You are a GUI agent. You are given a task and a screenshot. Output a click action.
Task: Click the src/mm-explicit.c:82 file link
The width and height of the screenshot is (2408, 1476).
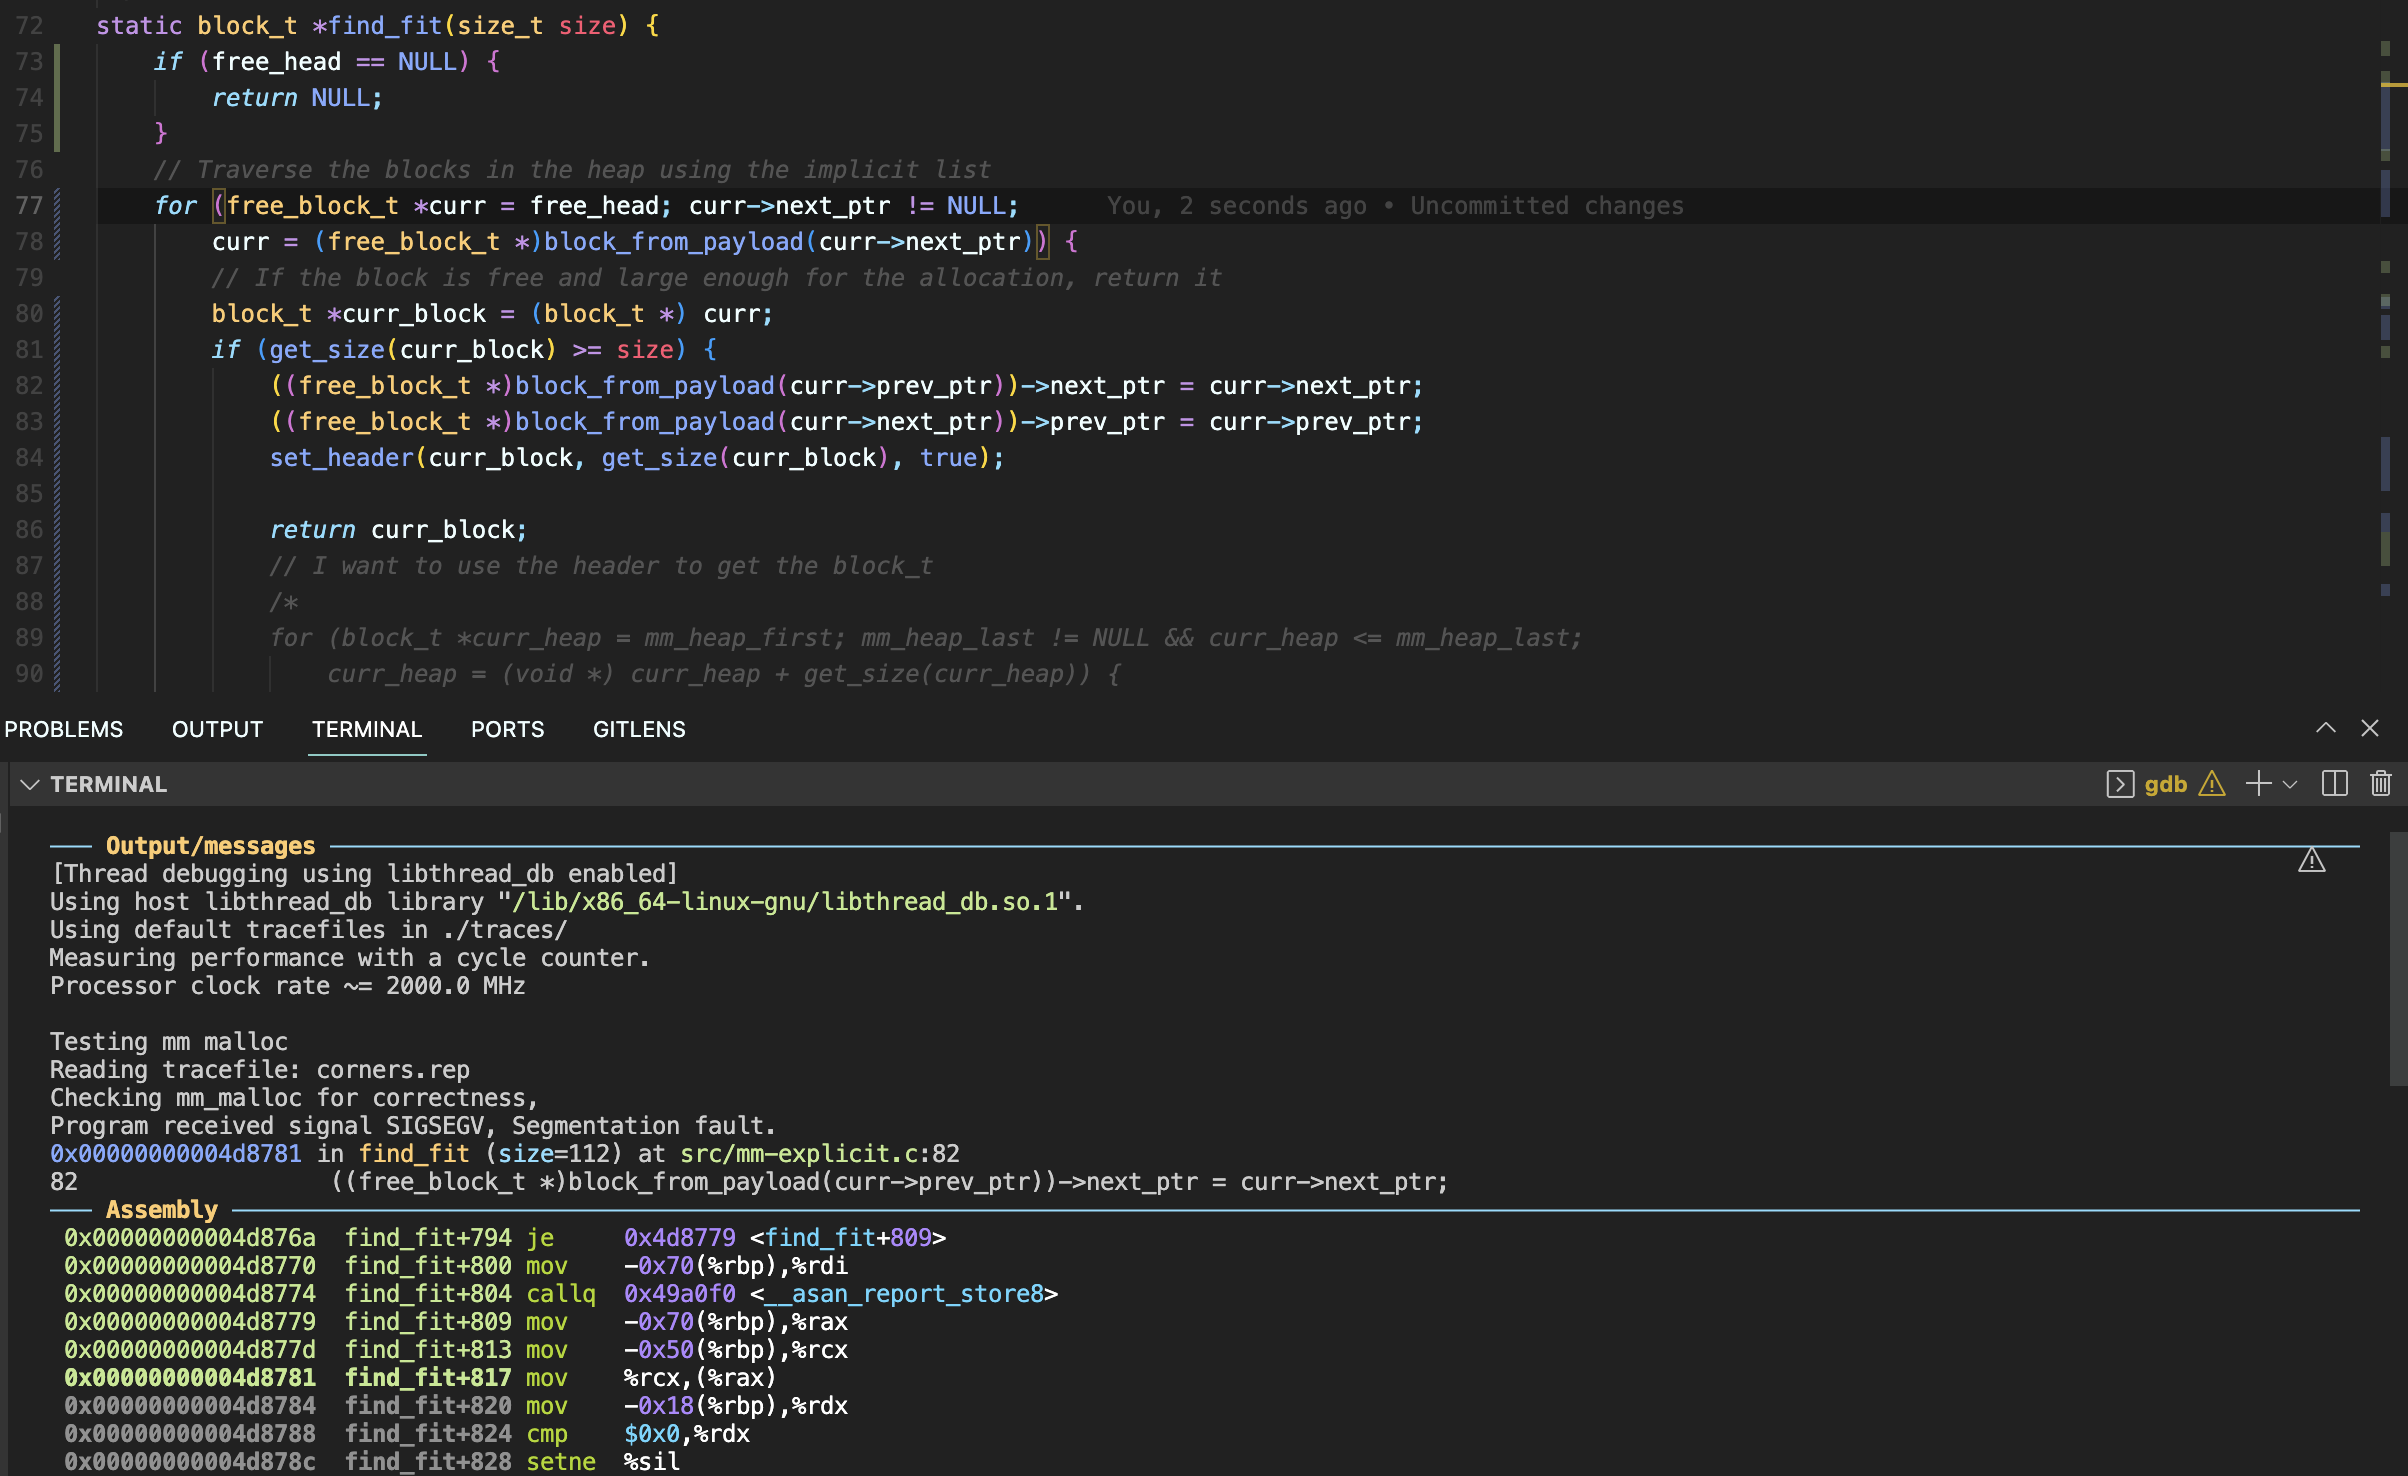819,1154
